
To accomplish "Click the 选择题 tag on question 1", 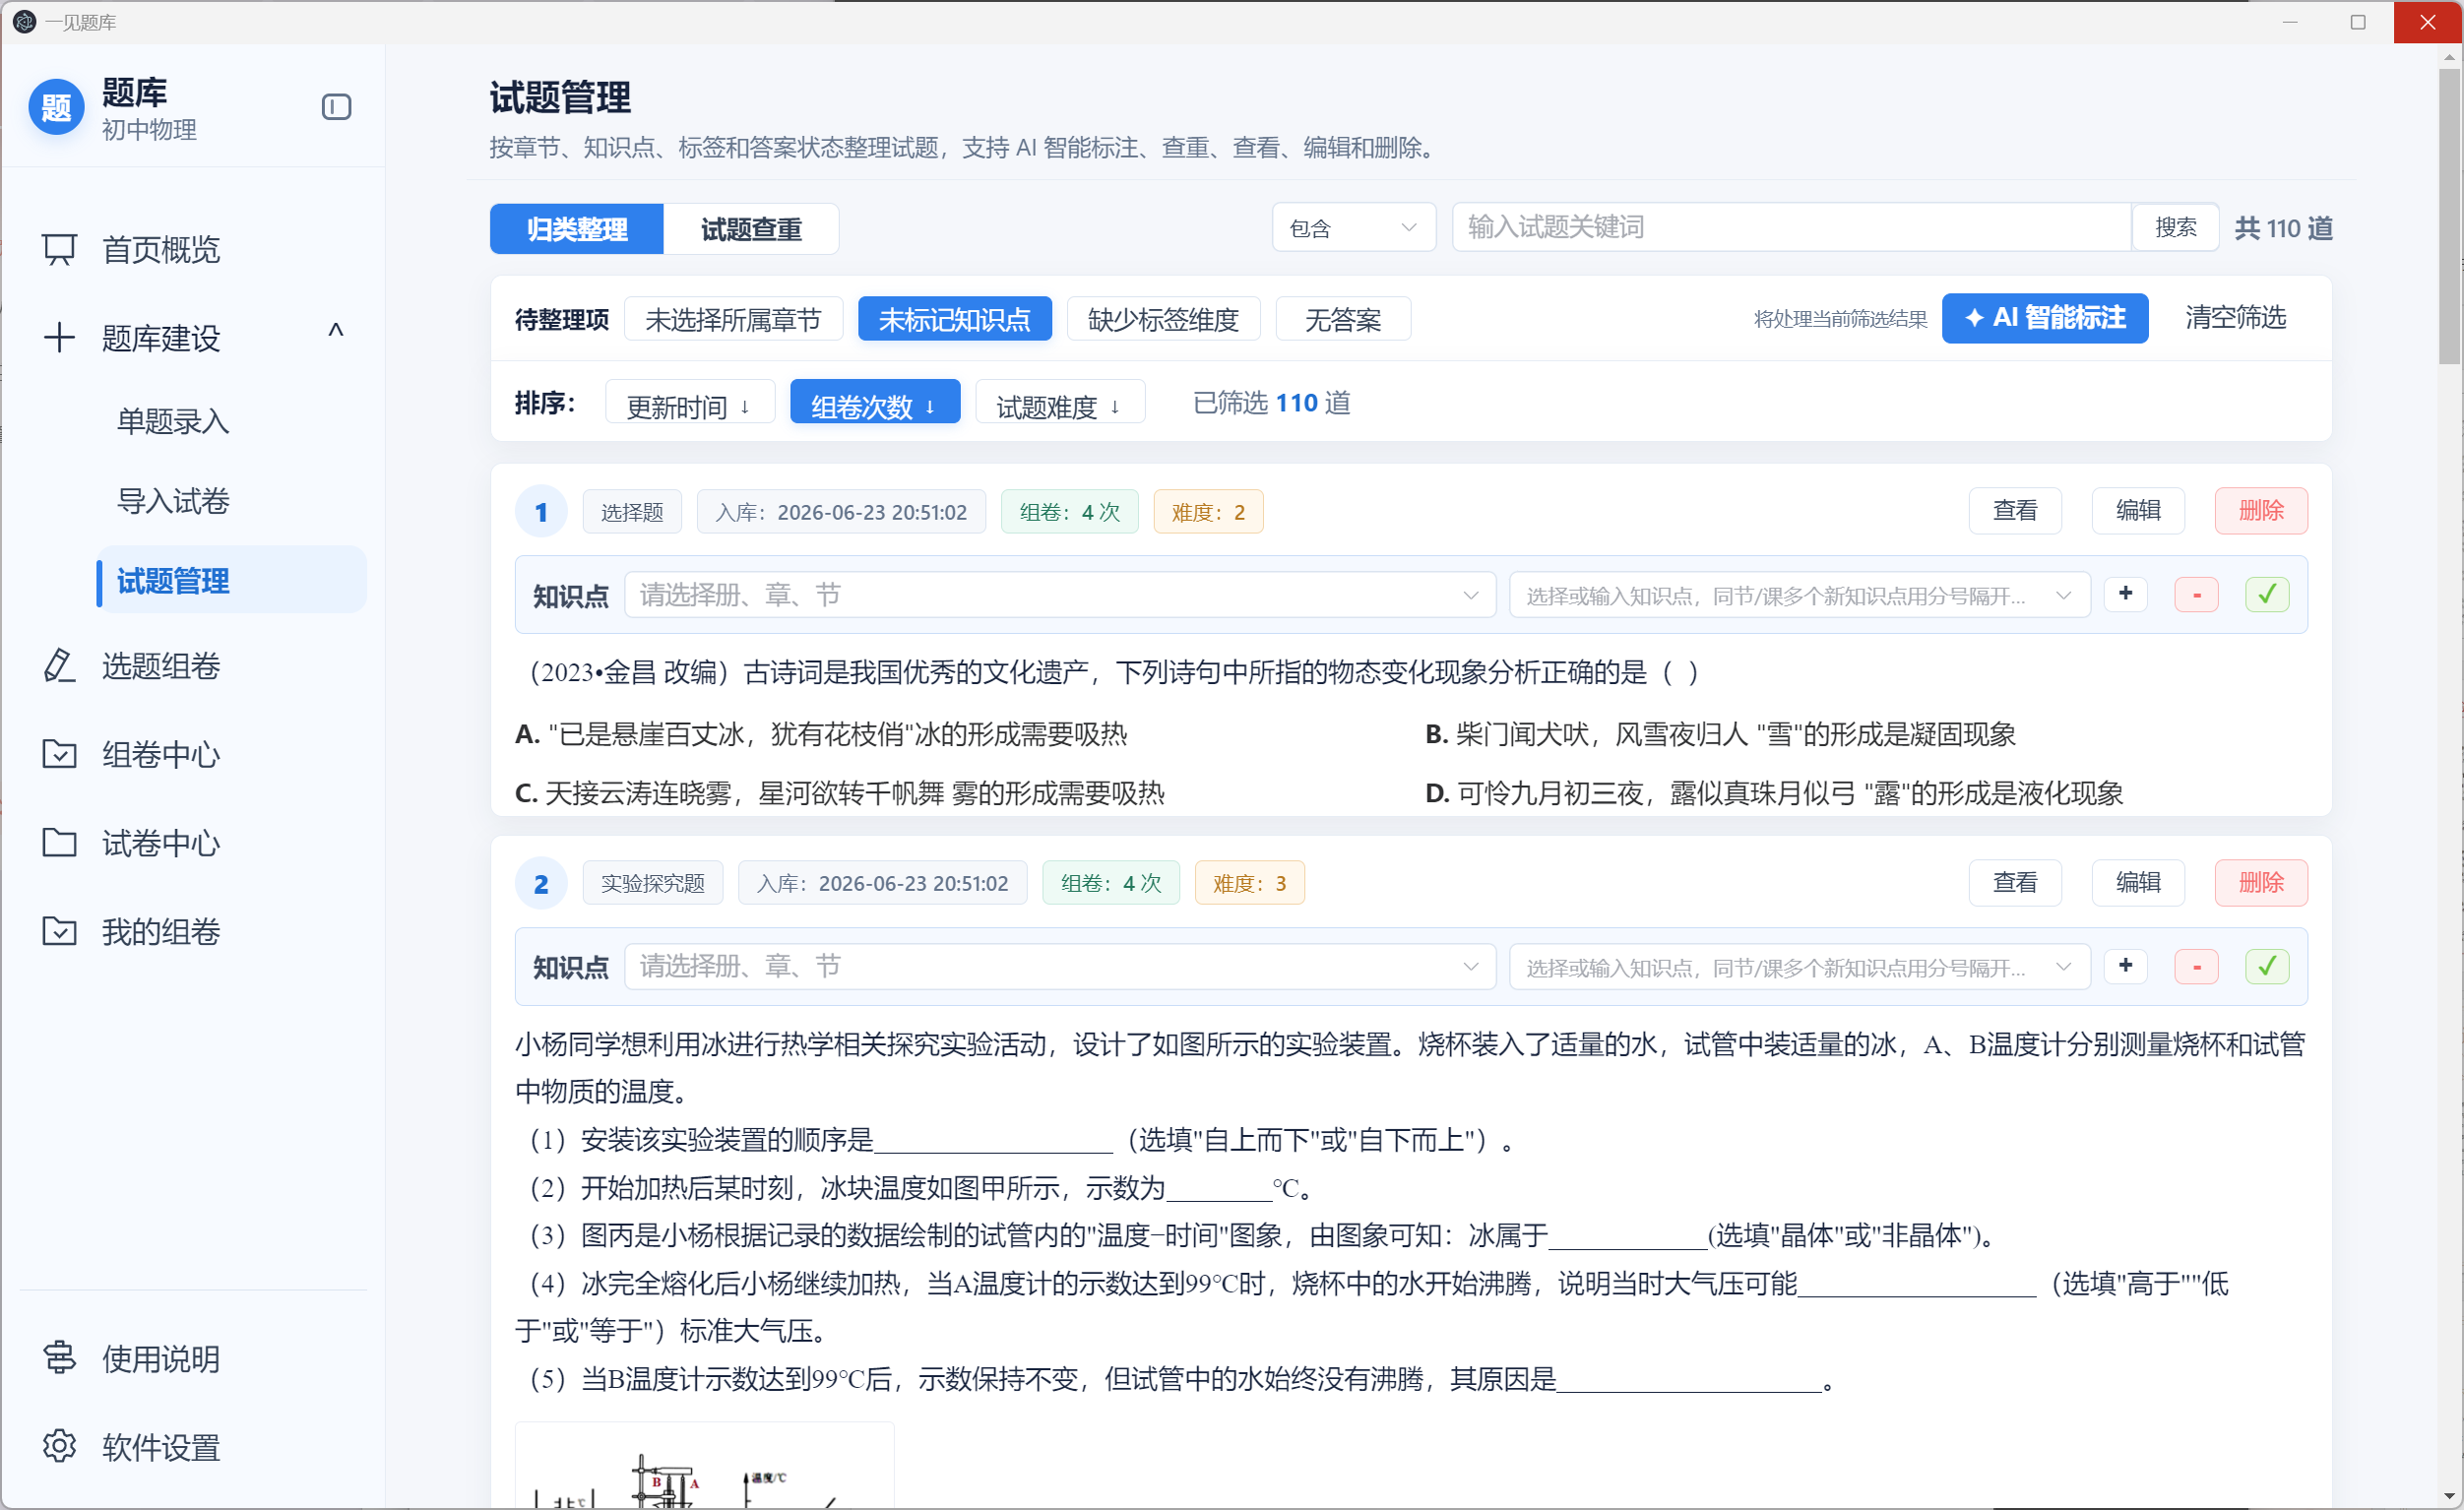I will pos(632,512).
